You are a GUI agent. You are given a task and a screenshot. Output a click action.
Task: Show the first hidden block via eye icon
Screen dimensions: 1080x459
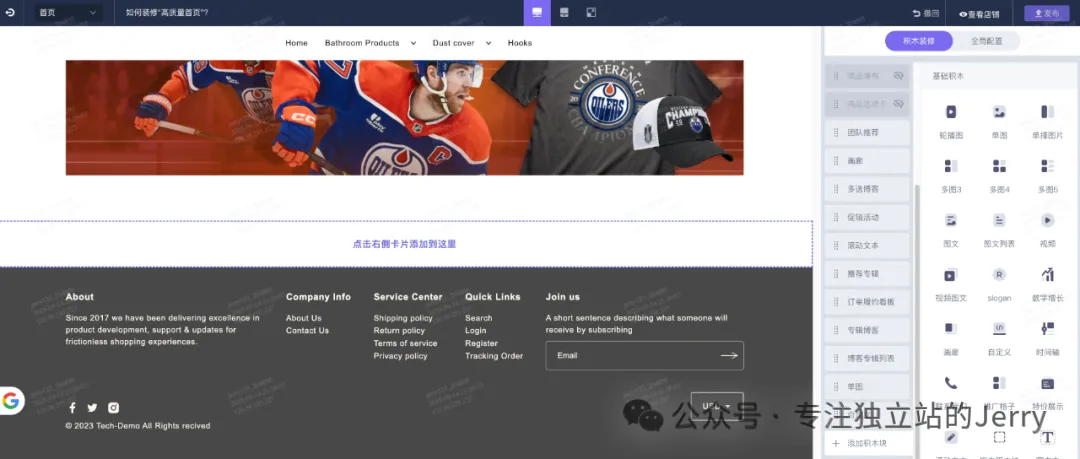point(898,76)
